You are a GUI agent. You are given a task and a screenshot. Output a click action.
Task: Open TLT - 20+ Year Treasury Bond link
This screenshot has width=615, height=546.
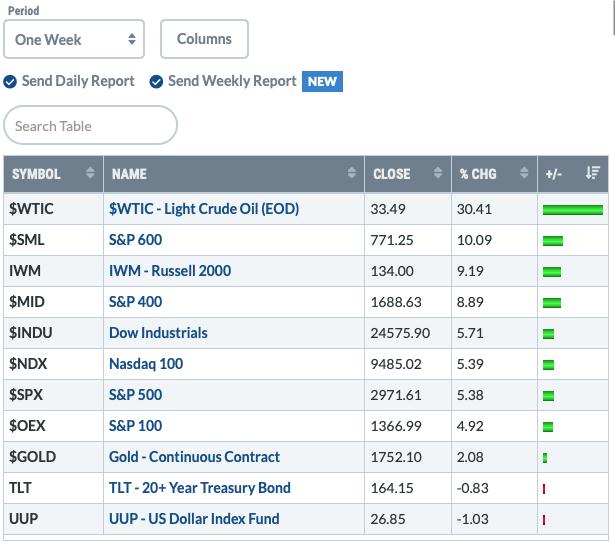[200, 488]
